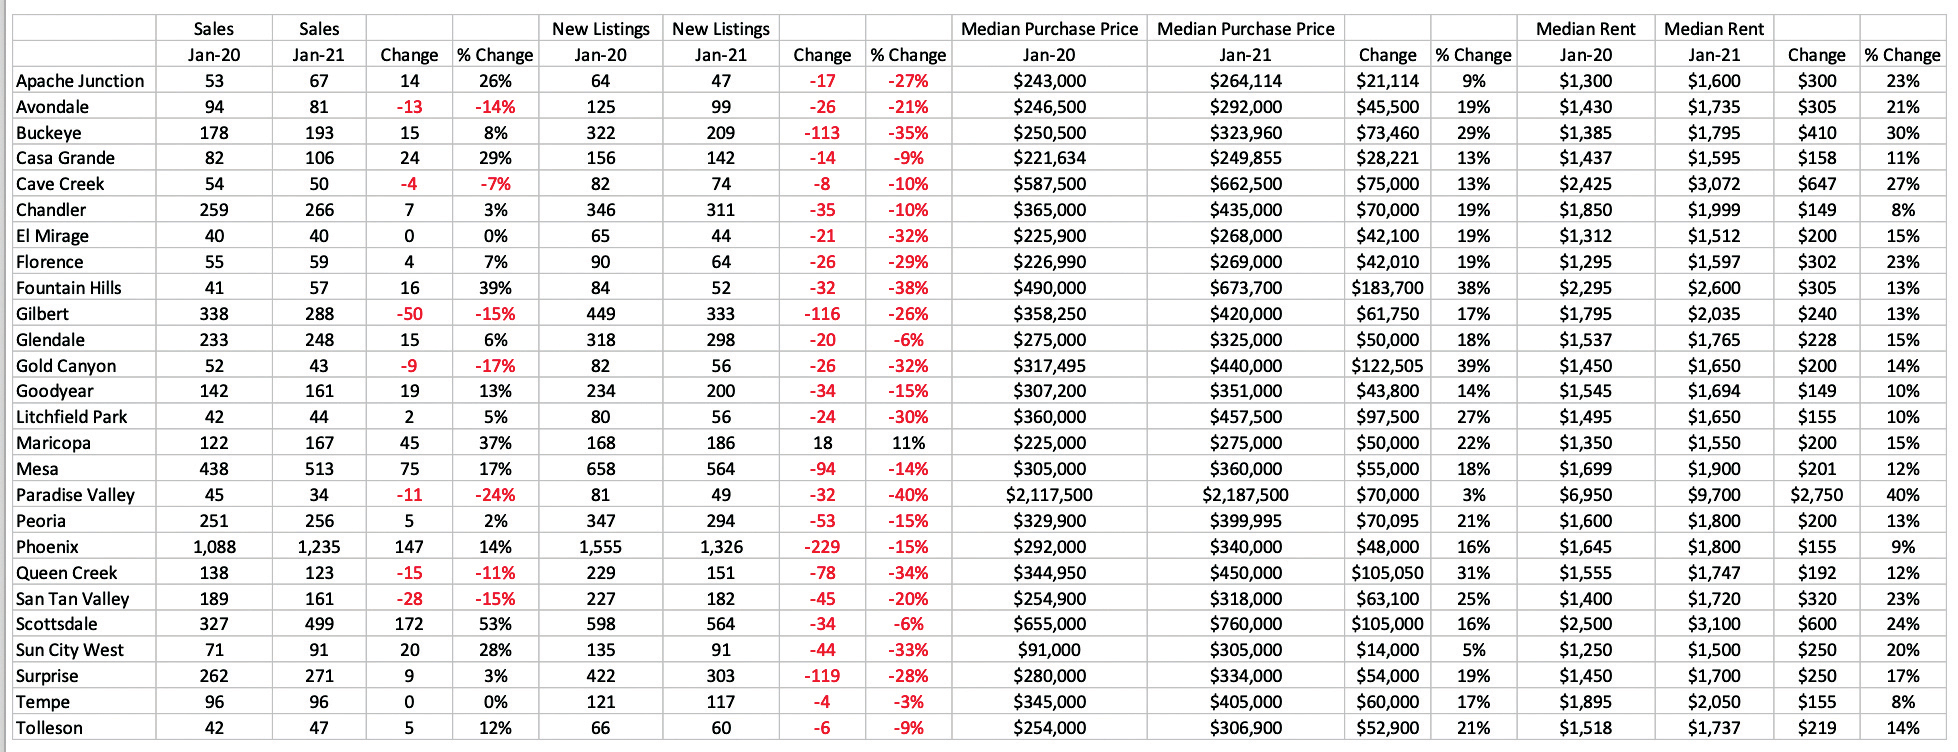The width and height of the screenshot is (1958, 752).
Task: Select Paradise Valley Jan-20 price $2,117,500
Action: 1049,495
